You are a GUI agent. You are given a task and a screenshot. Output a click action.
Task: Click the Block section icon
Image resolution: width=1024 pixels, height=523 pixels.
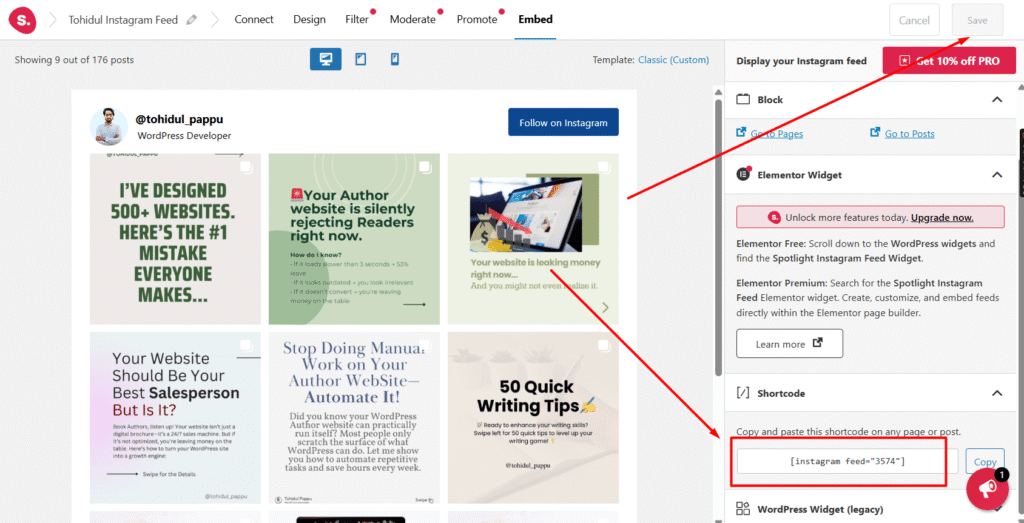(x=743, y=99)
